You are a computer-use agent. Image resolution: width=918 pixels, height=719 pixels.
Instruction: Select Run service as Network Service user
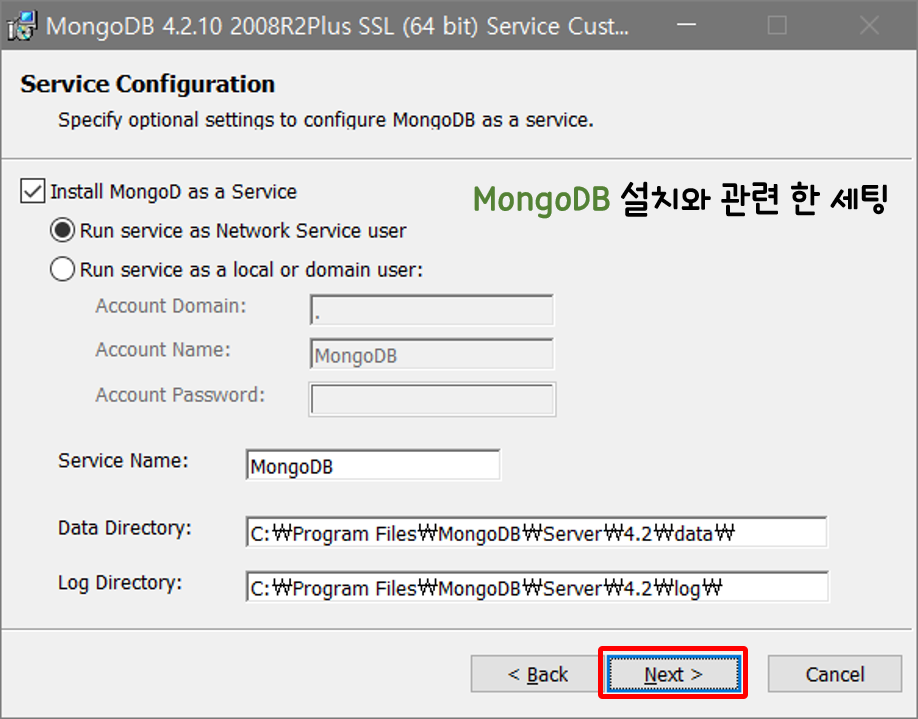[x=62, y=231]
